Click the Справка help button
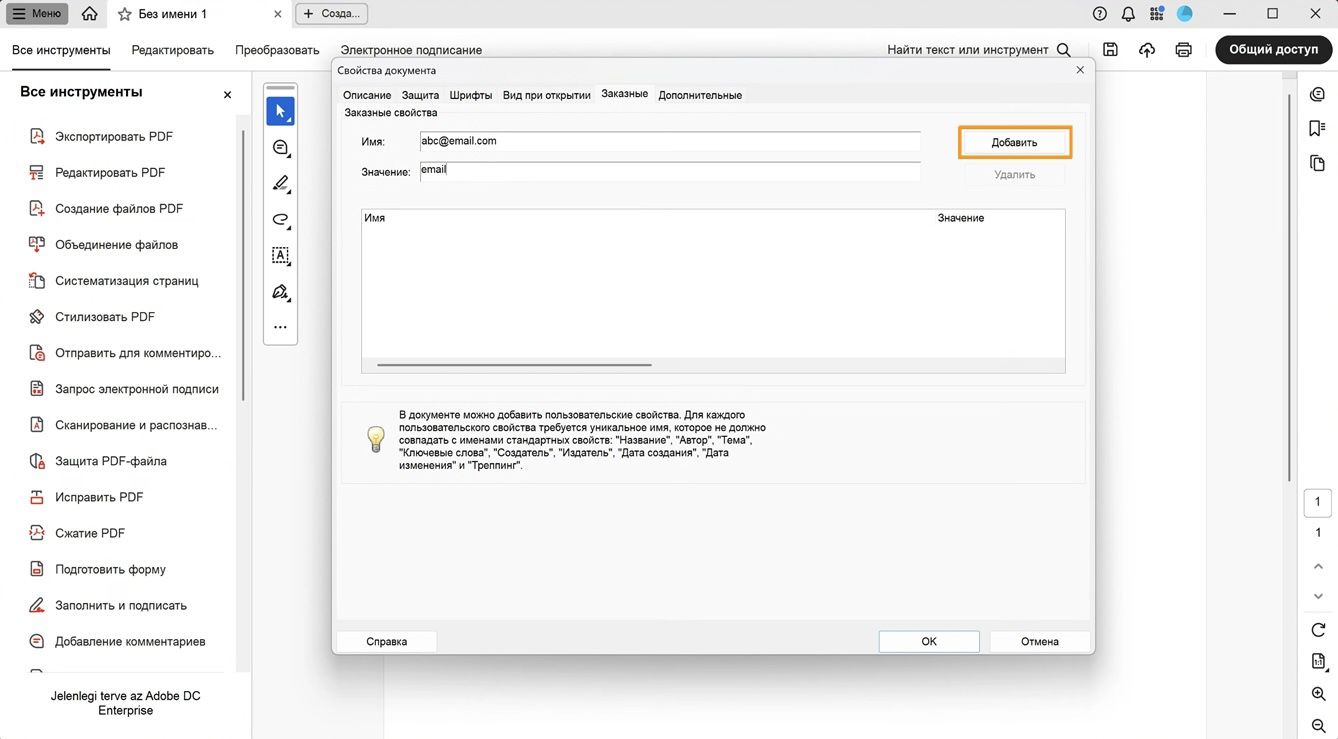The width and height of the screenshot is (1338, 739). (x=387, y=641)
